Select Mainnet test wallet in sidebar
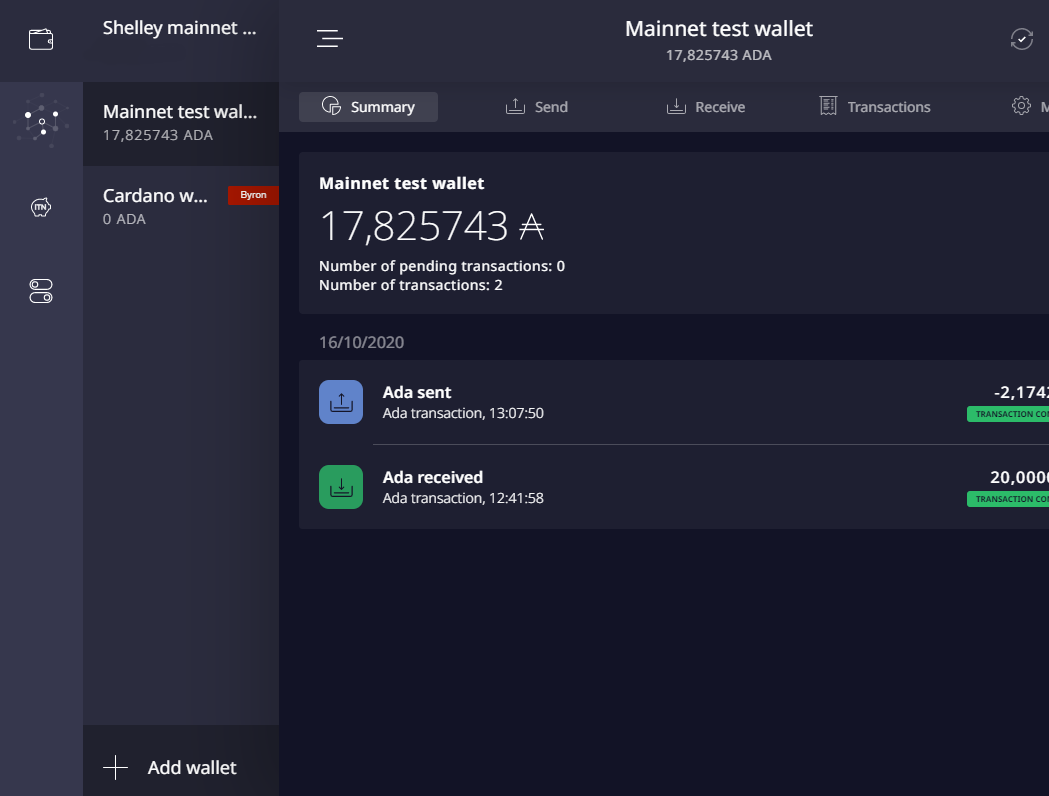This screenshot has width=1049, height=796. tap(181, 124)
